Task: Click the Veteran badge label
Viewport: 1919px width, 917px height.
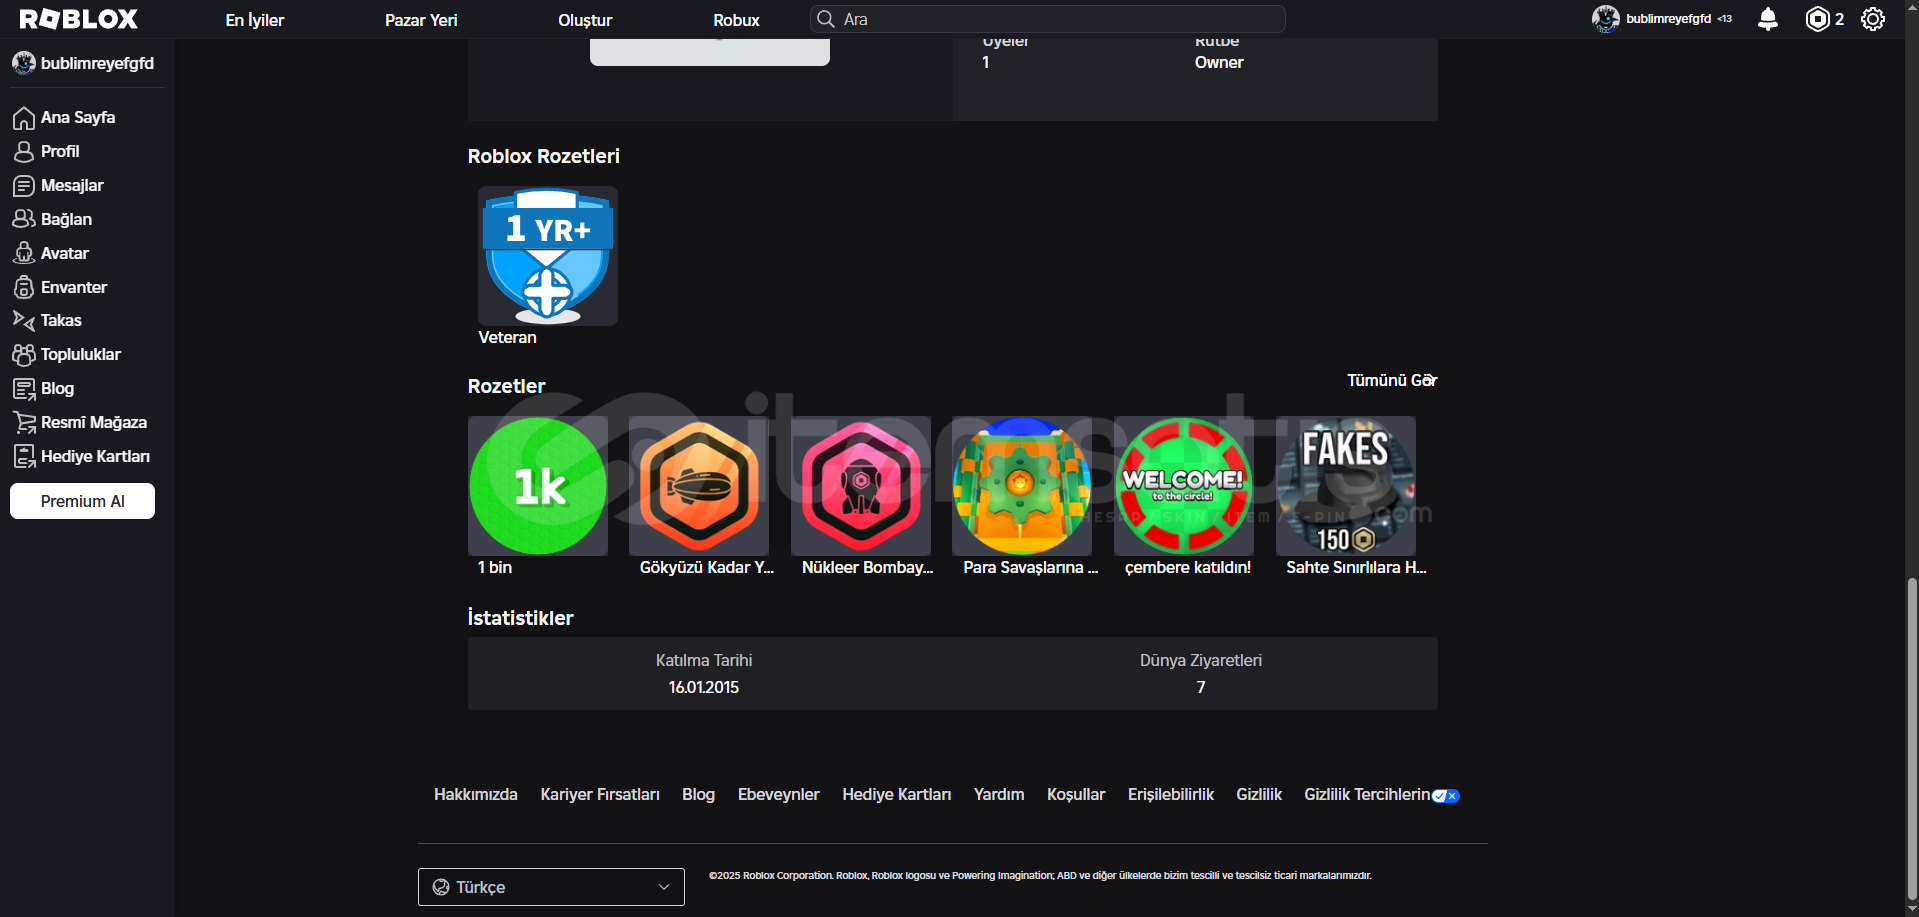Action: pyautogui.click(x=507, y=338)
